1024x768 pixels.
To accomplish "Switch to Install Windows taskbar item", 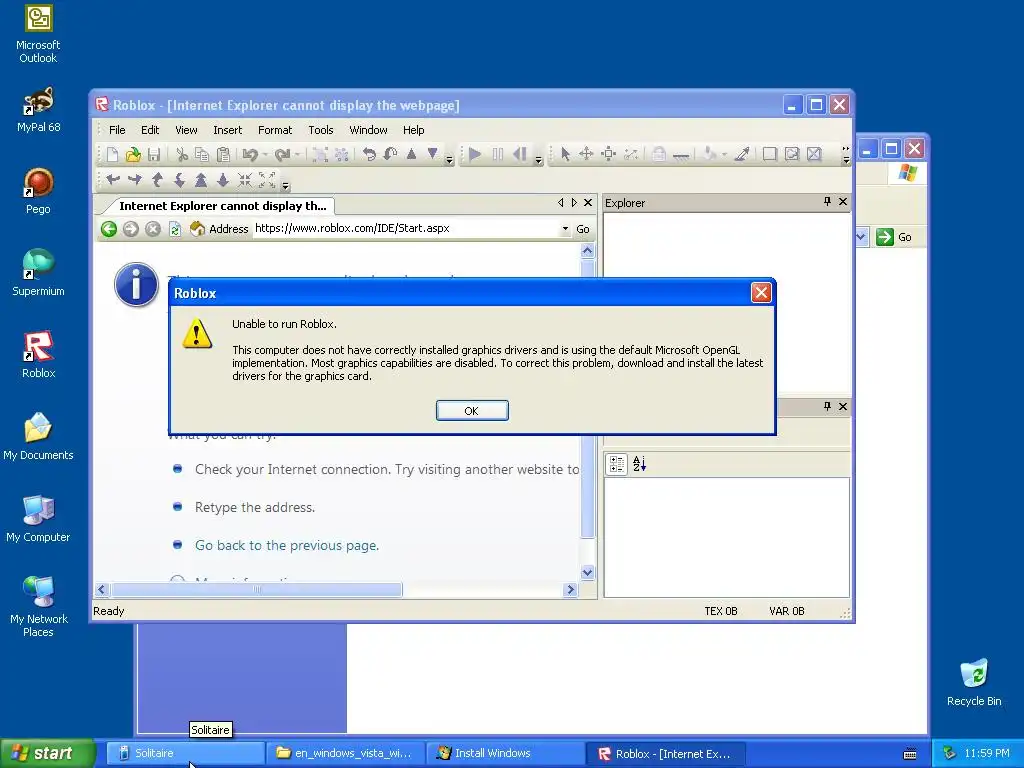I will pos(504,754).
